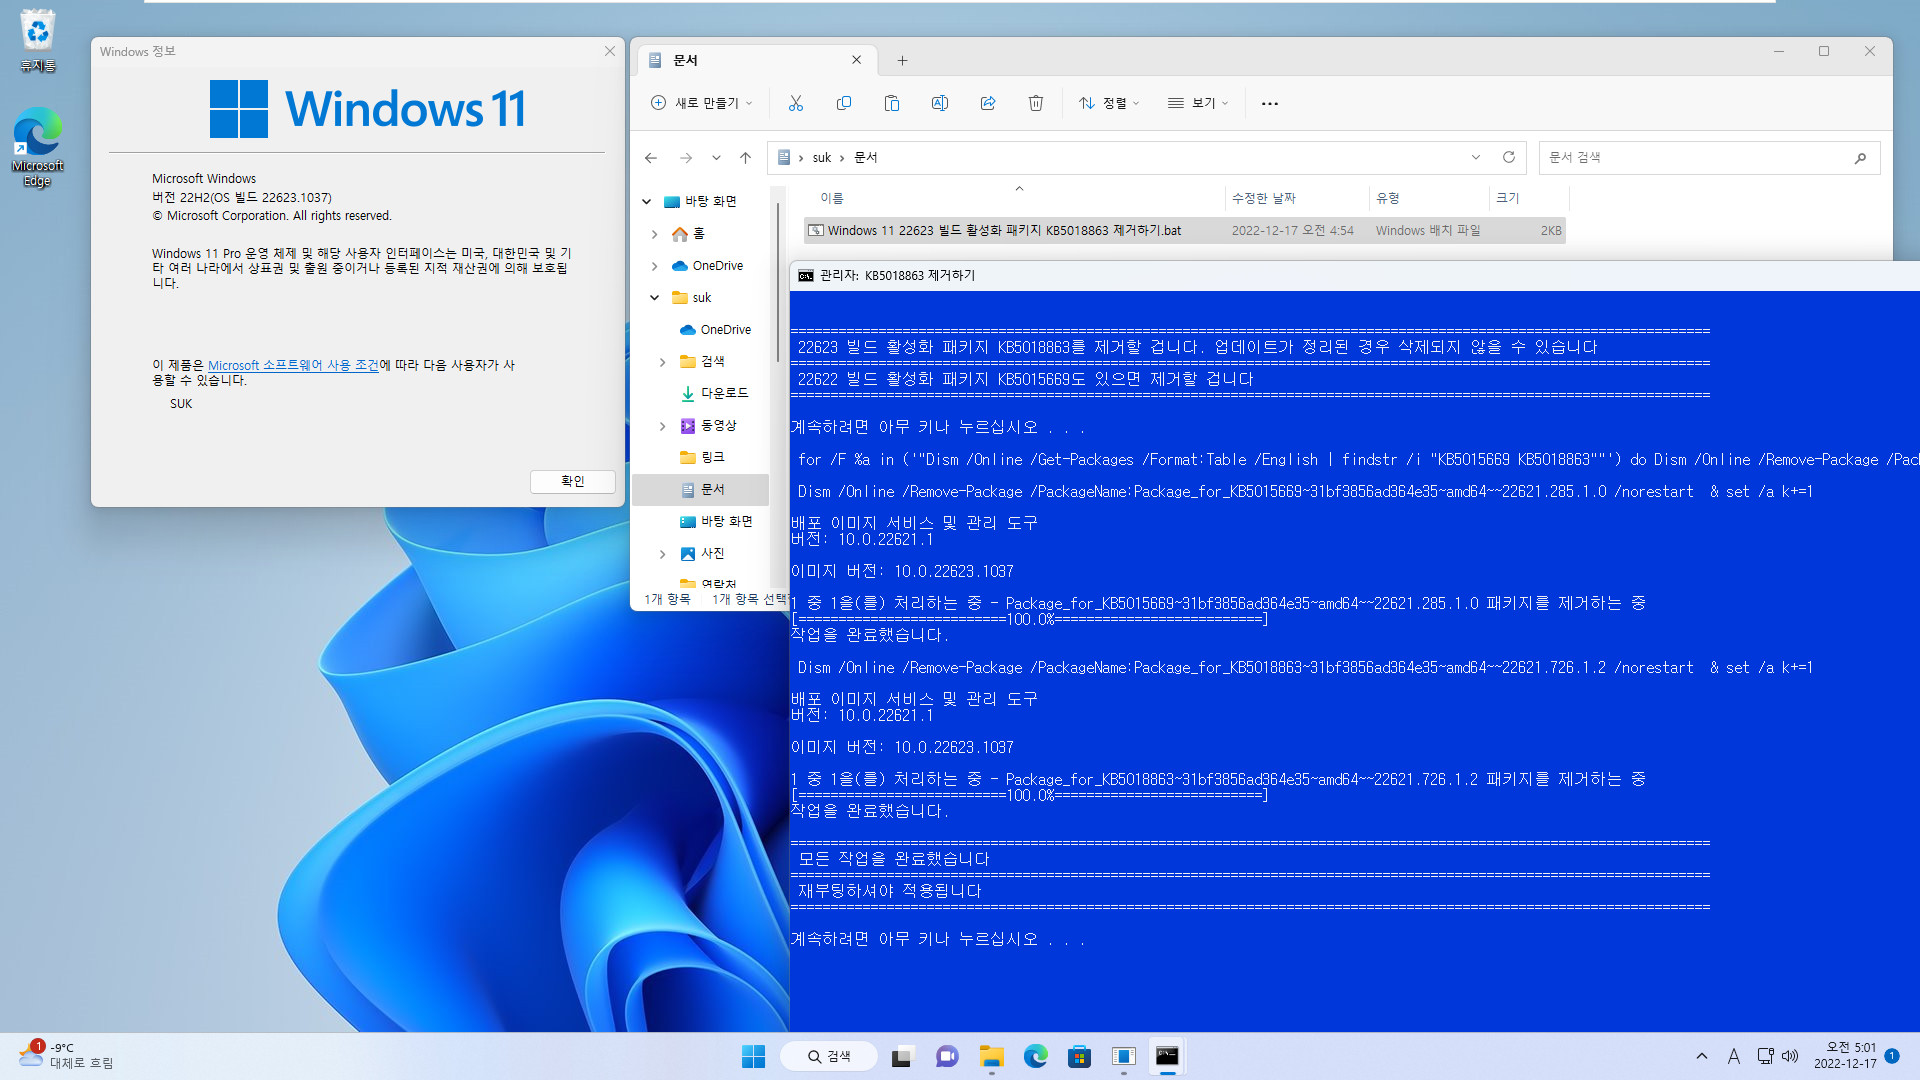Open Microsoft Store on the taskbar

click(x=1079, y=1056)
